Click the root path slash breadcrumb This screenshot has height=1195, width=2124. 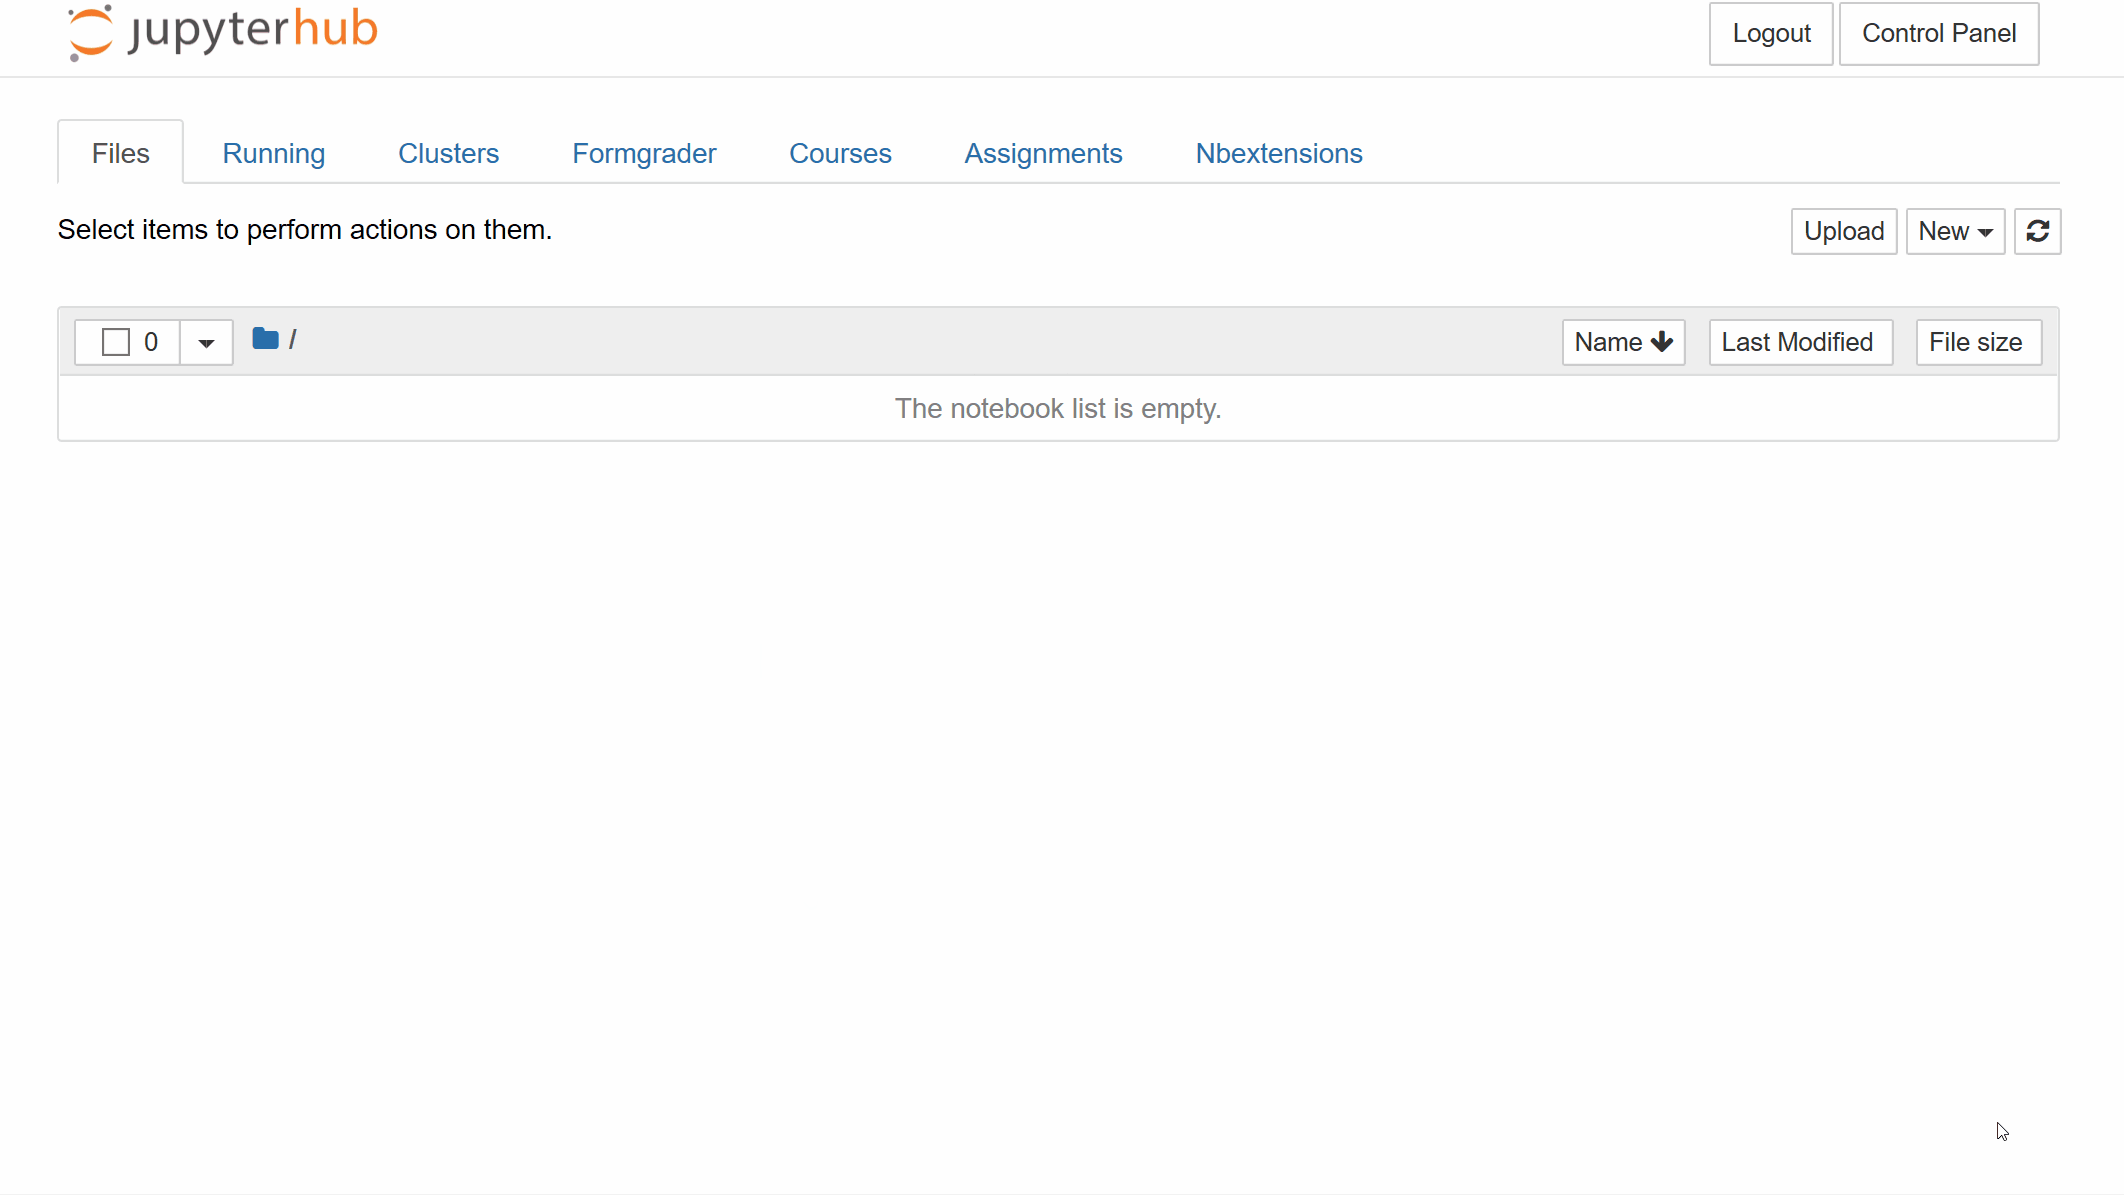pos(292,340)
